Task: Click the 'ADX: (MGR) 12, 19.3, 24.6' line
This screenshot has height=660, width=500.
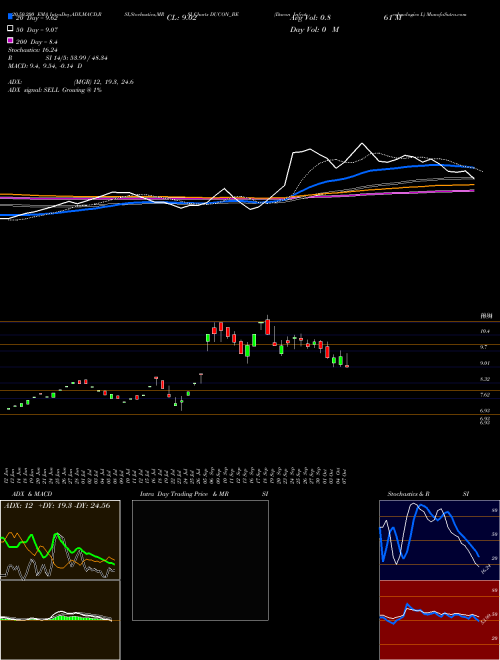Action: click(x=71, y=82)
